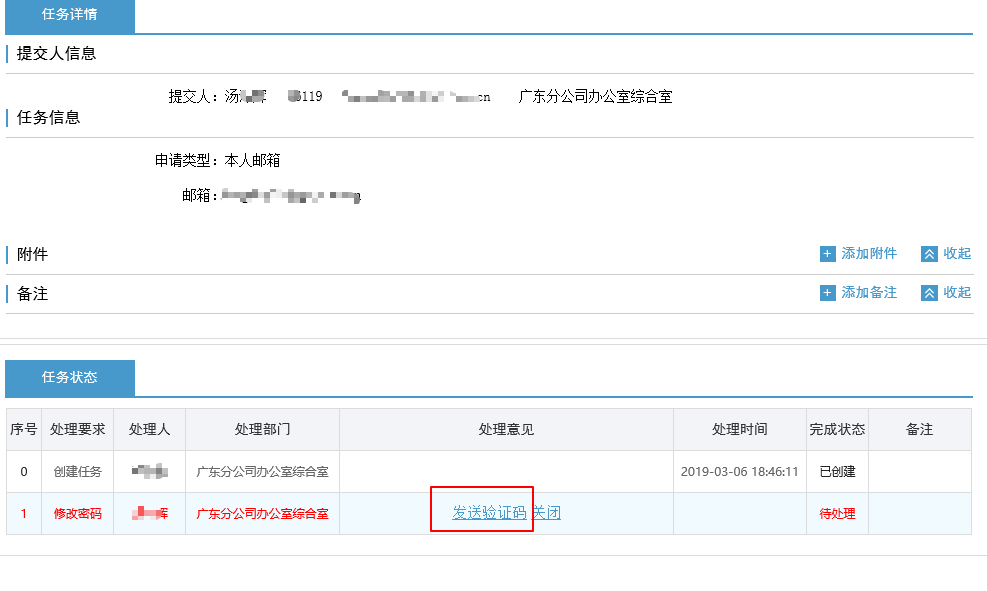Viewport: 987px width, 591px height.
Task: Select the 完成状态 column header
Action: [x=837, y=429]
